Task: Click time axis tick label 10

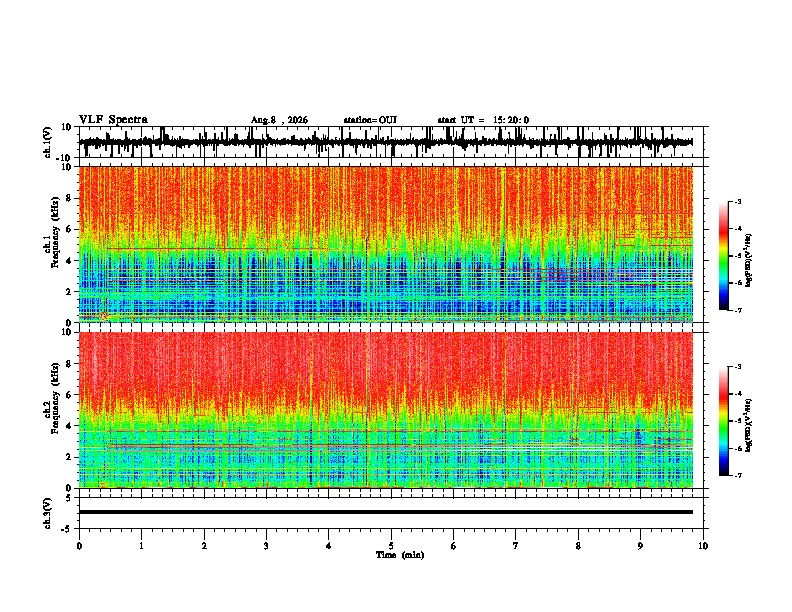Action: [703, 546]
